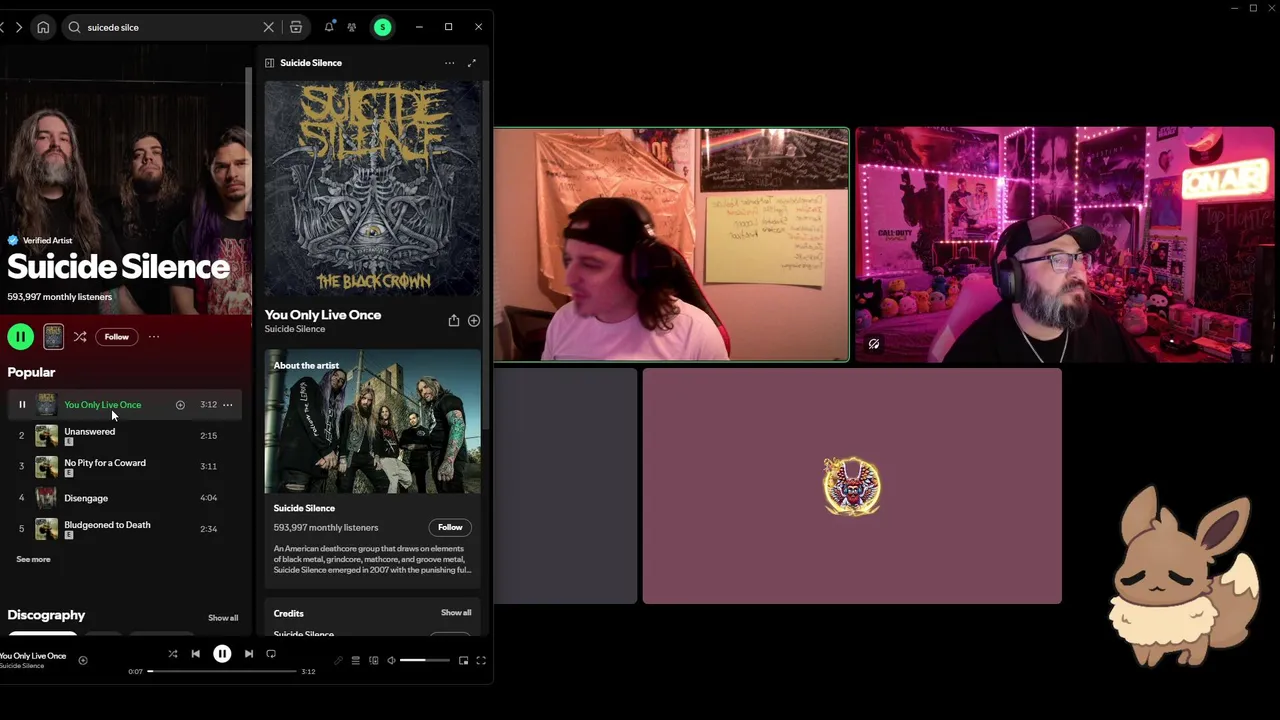This screenshot has width=1280, height=720.
Task: Open more options for first track row
Action: (x=228, y=405)
